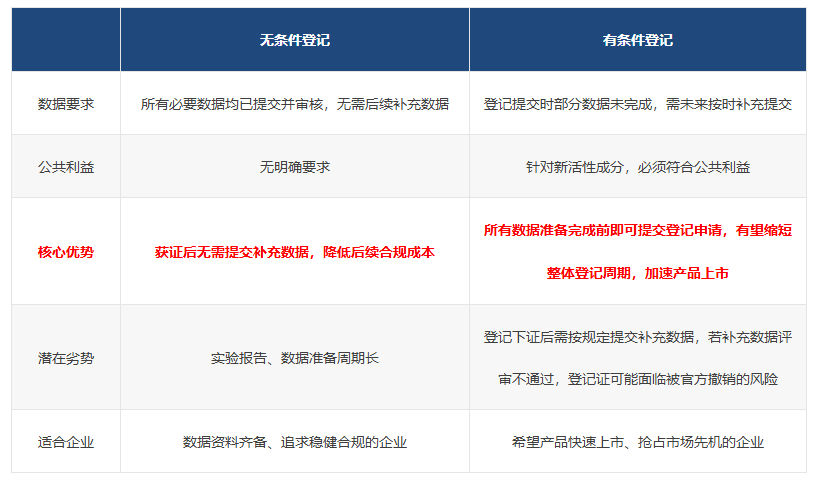Select the 公共利益 row label
This screenshot has width=816, height=484.
click(66, 166)
